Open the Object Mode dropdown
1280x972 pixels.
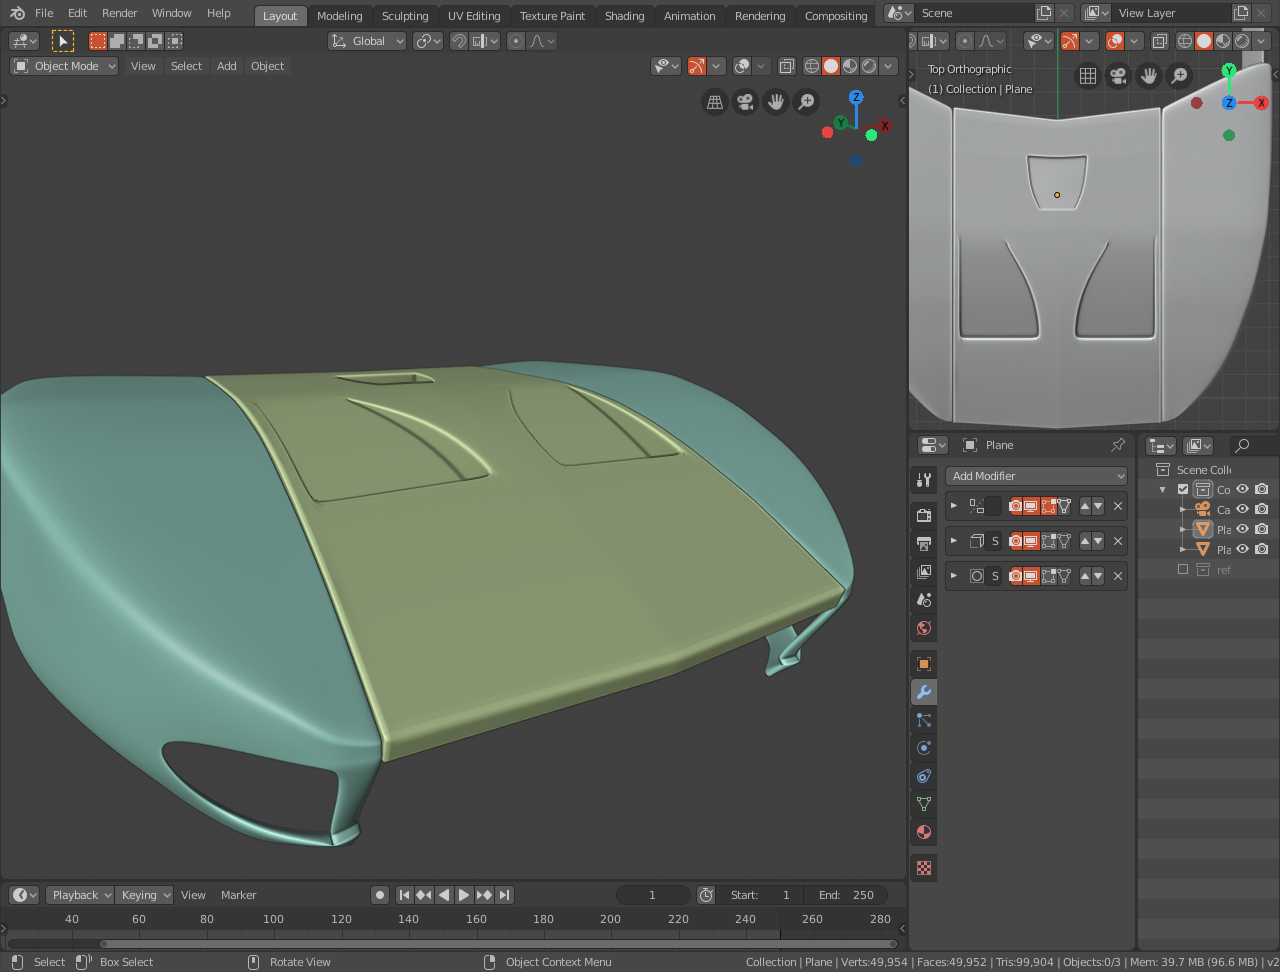tap(65, 66)
